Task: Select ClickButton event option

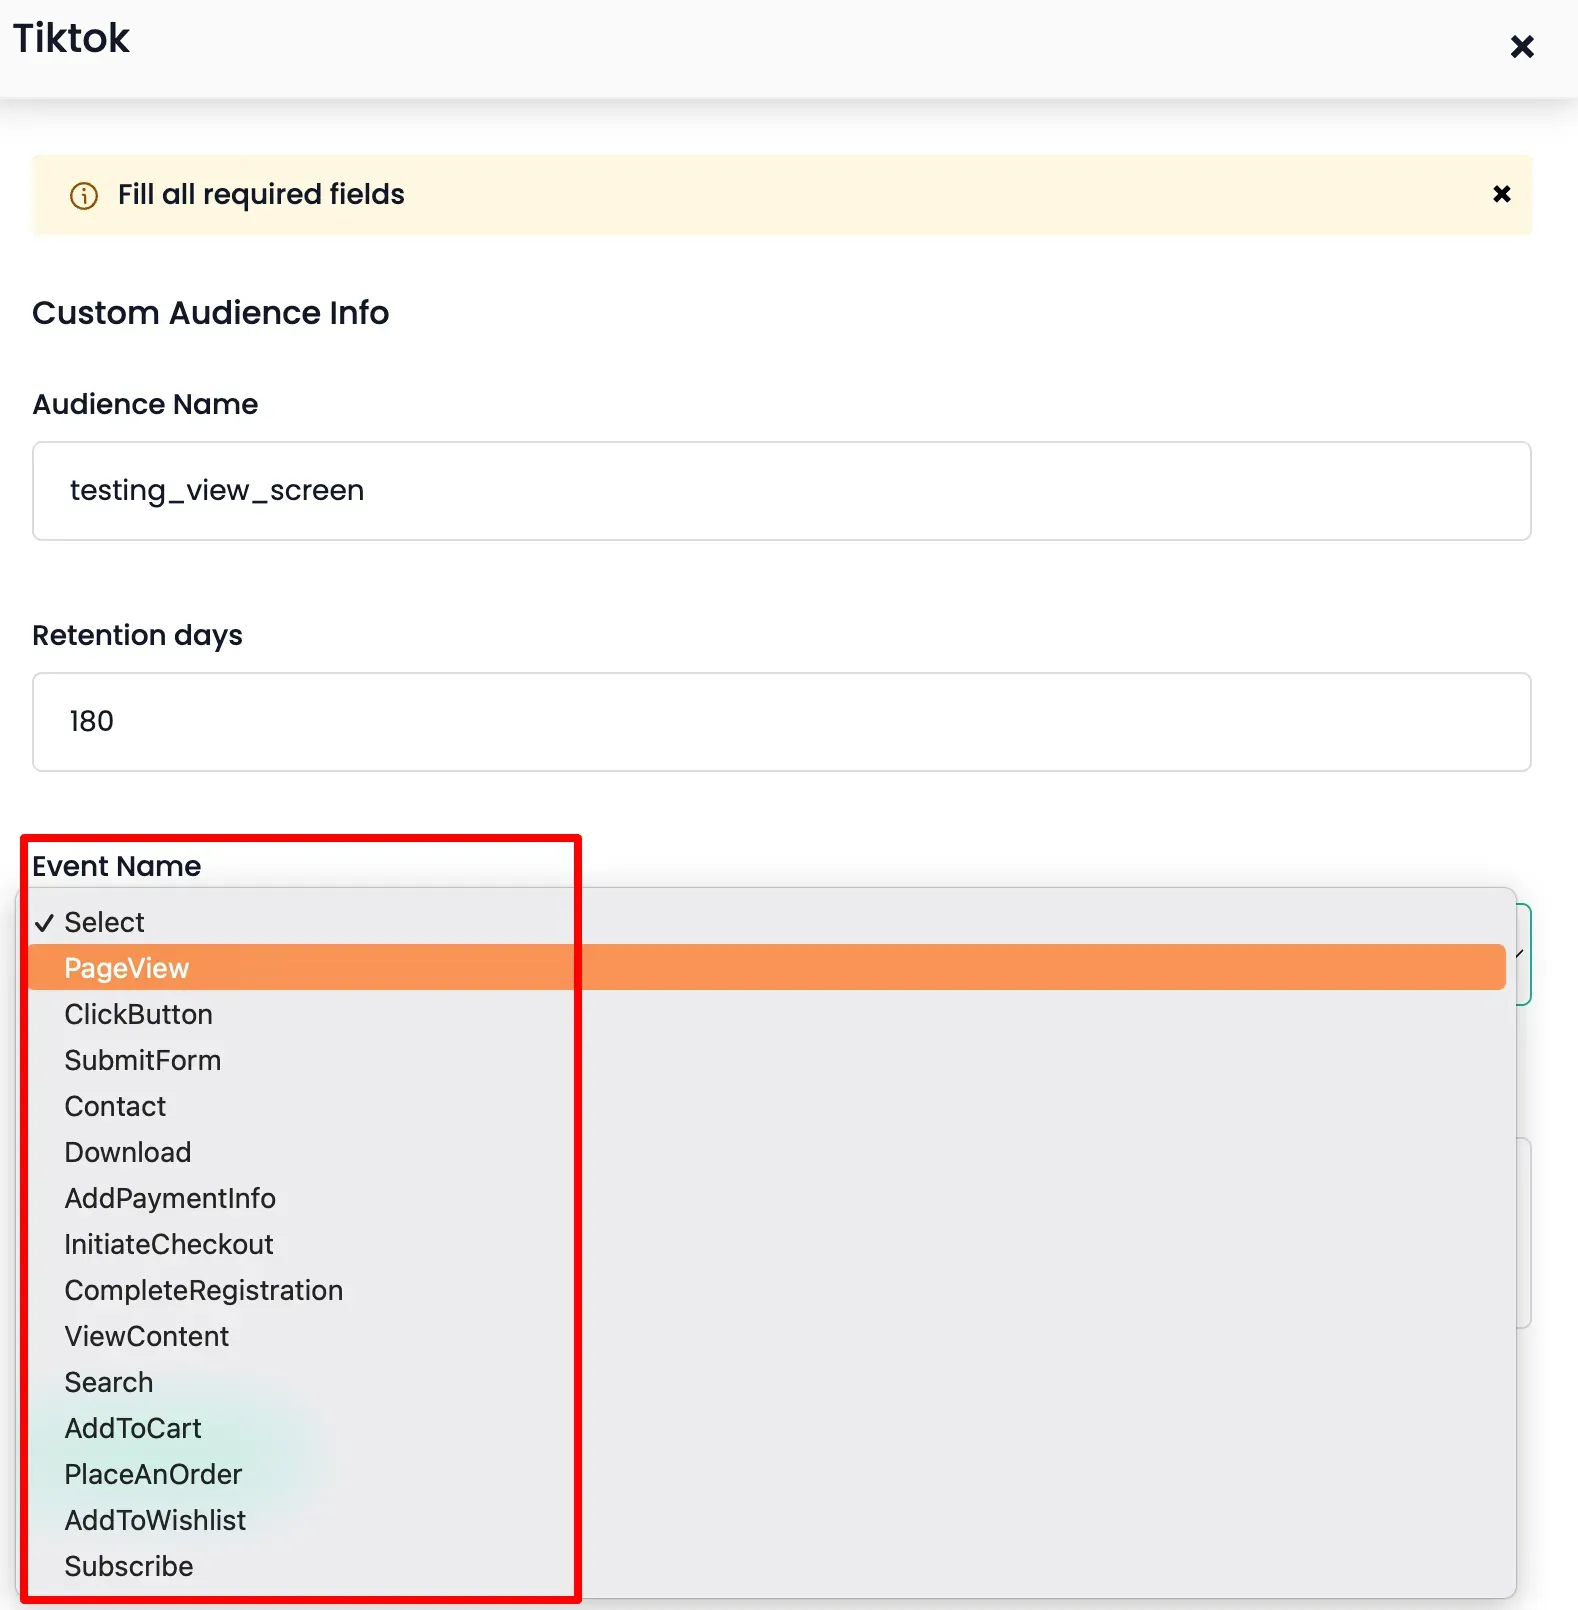Action: tap(766, 1014)
